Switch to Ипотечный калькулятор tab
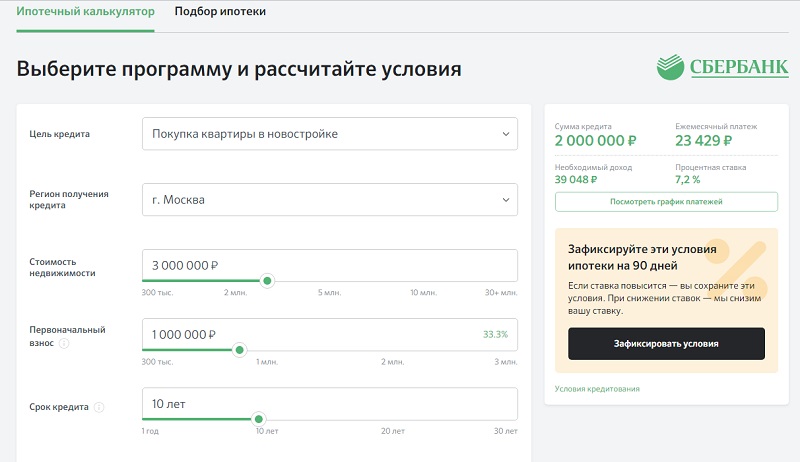Viewport: 800px width, 462px height. (x=85, y=13)
